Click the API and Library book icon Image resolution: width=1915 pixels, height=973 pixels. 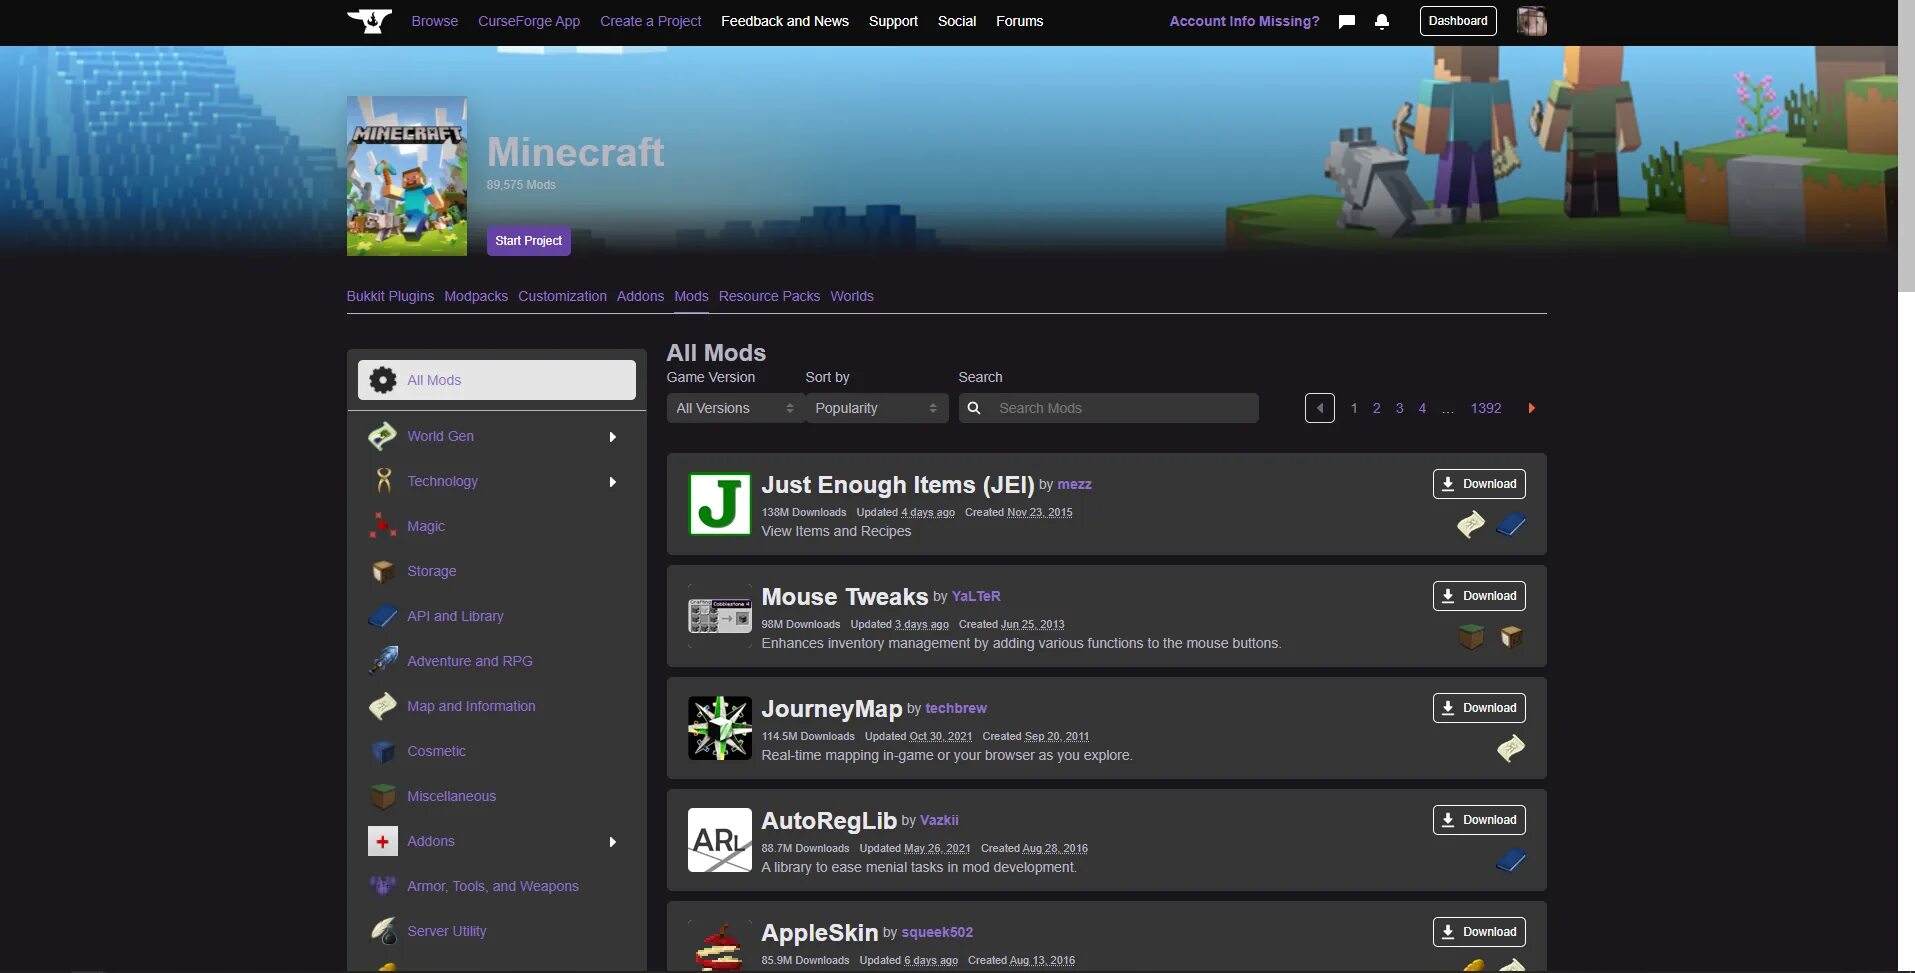383,616
